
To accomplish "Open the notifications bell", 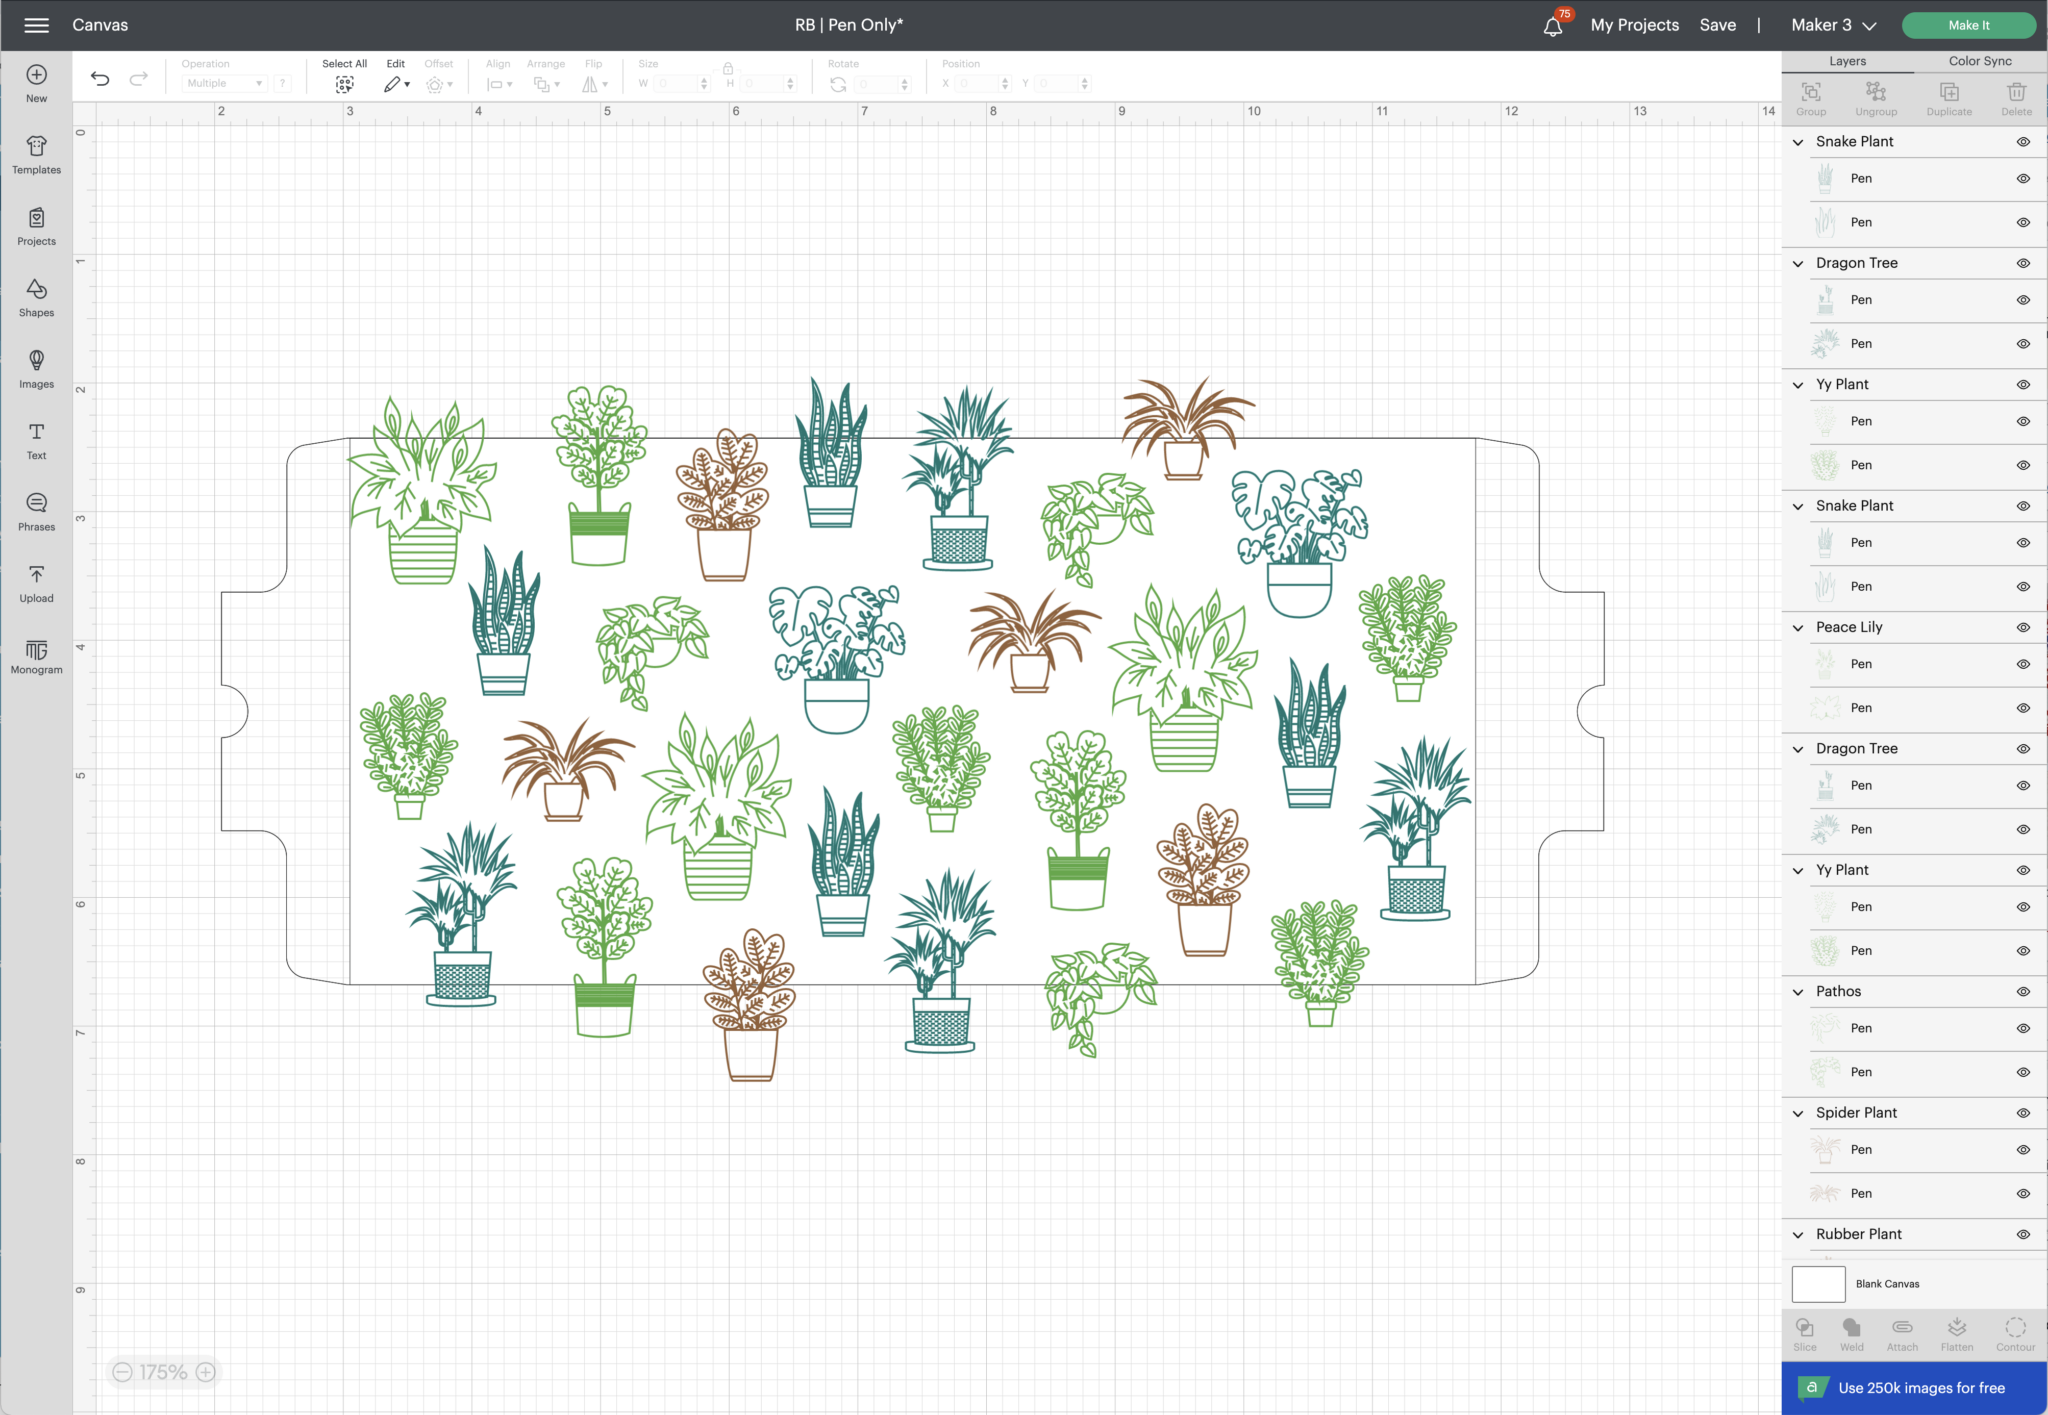I will tap(1553, 25).
